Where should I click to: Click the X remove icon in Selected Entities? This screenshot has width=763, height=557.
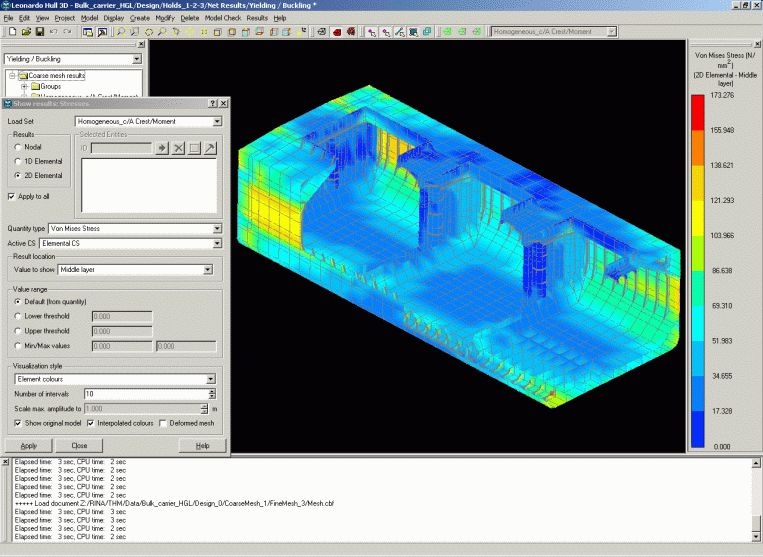tap(178, 148)
